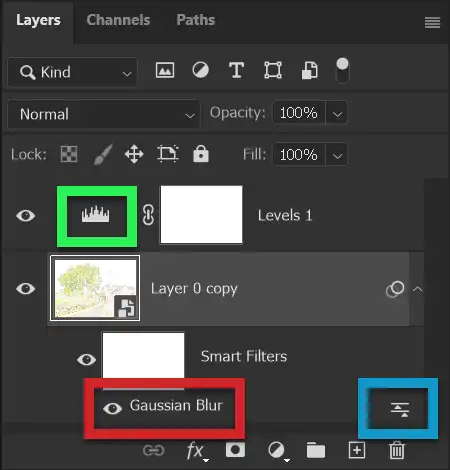Open the Opacity slider dropdown arrow
Viewport: 450px width, 470px height.
coord(337,114)
